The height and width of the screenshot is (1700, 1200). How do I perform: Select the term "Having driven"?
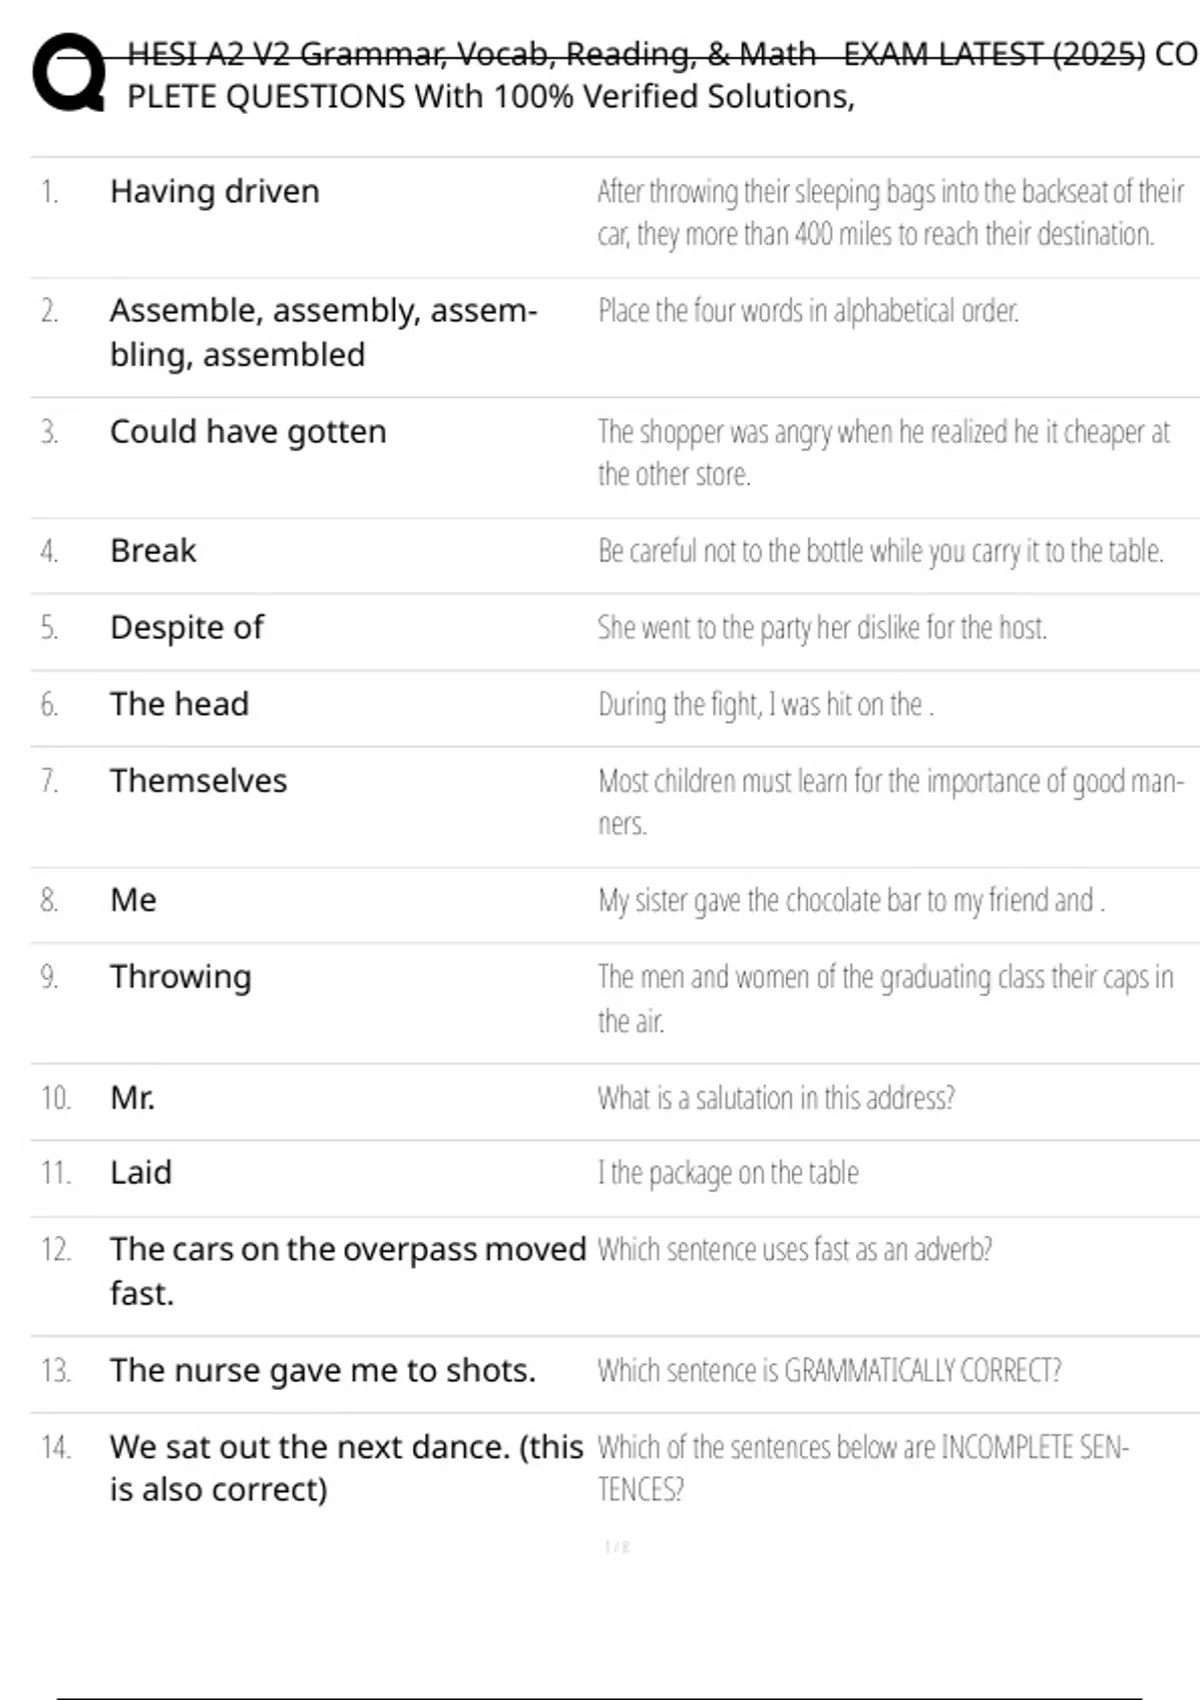pos(215,191)
